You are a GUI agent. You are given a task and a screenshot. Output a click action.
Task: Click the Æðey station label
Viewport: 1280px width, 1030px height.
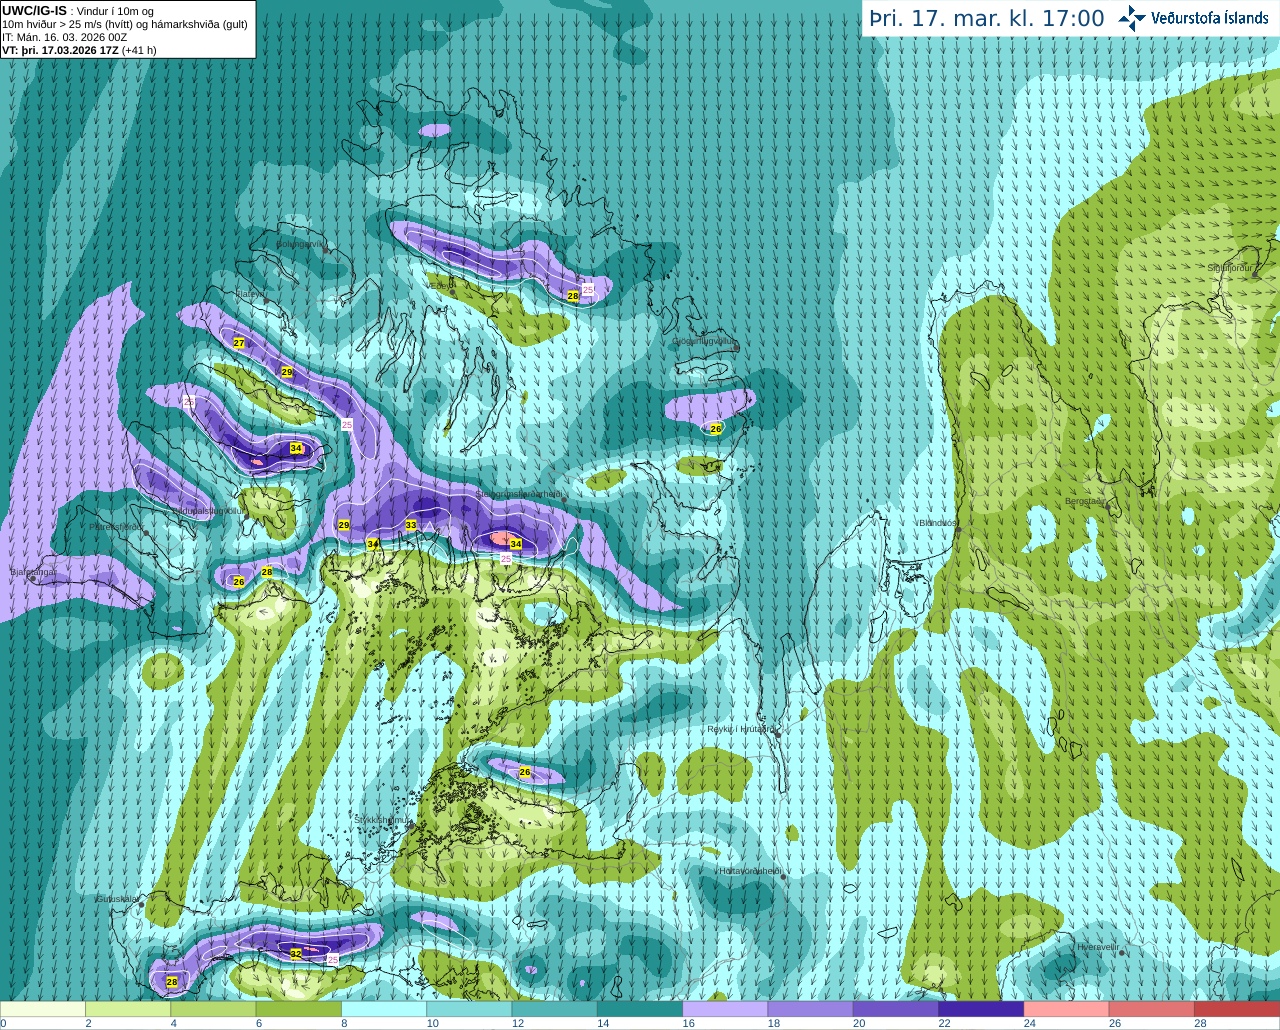[441, 285]
